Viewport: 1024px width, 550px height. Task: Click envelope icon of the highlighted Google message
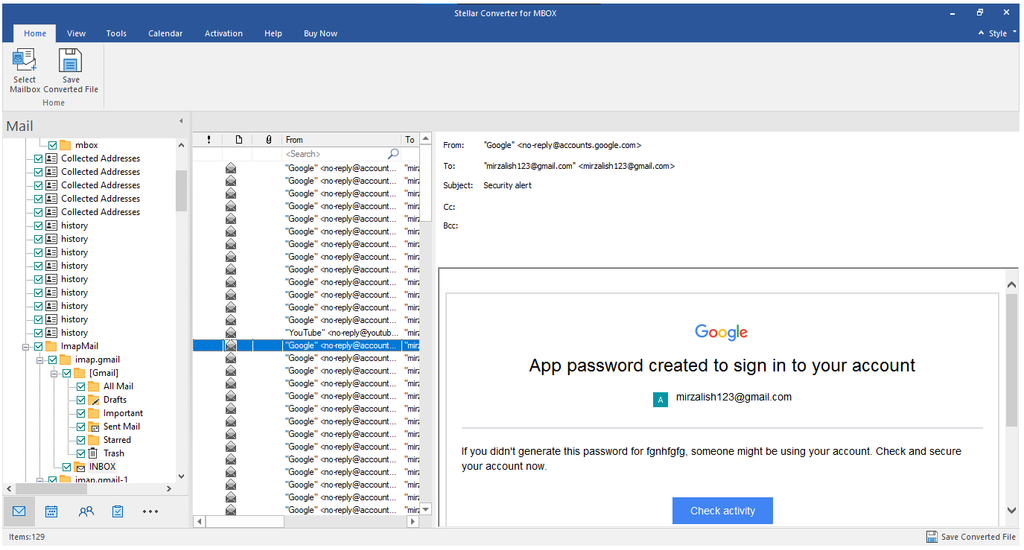[231, 346]
